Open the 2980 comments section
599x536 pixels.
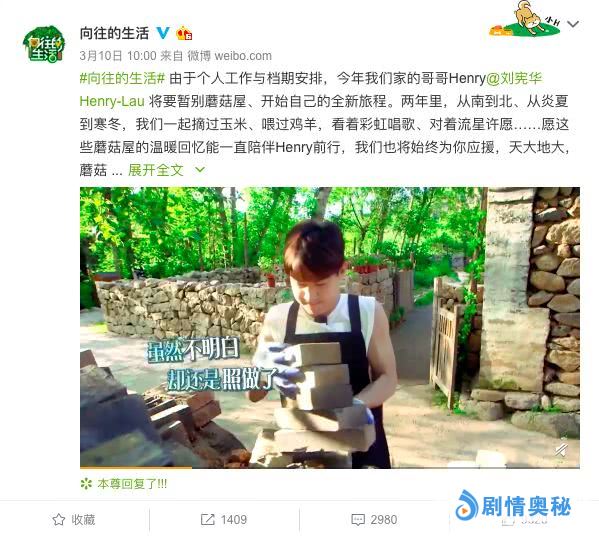374,520
